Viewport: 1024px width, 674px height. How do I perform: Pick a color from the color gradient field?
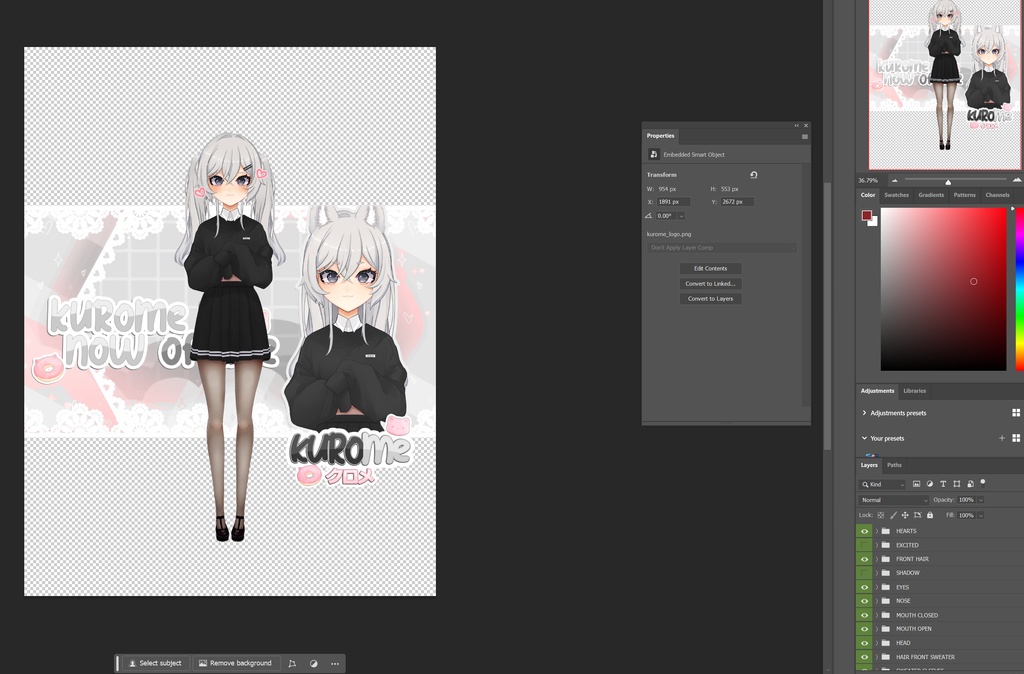pos(944,290)
